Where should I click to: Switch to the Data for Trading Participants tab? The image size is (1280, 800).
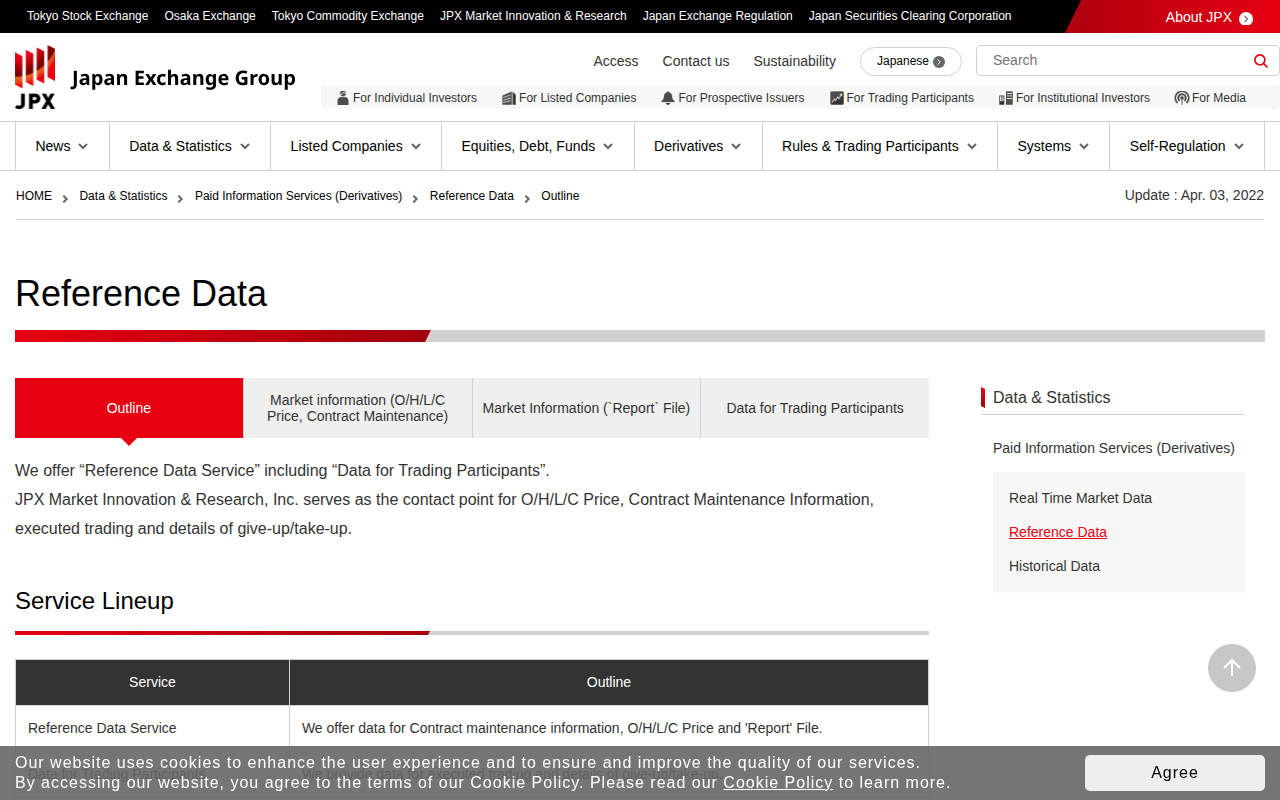click(x=814, y=408)
